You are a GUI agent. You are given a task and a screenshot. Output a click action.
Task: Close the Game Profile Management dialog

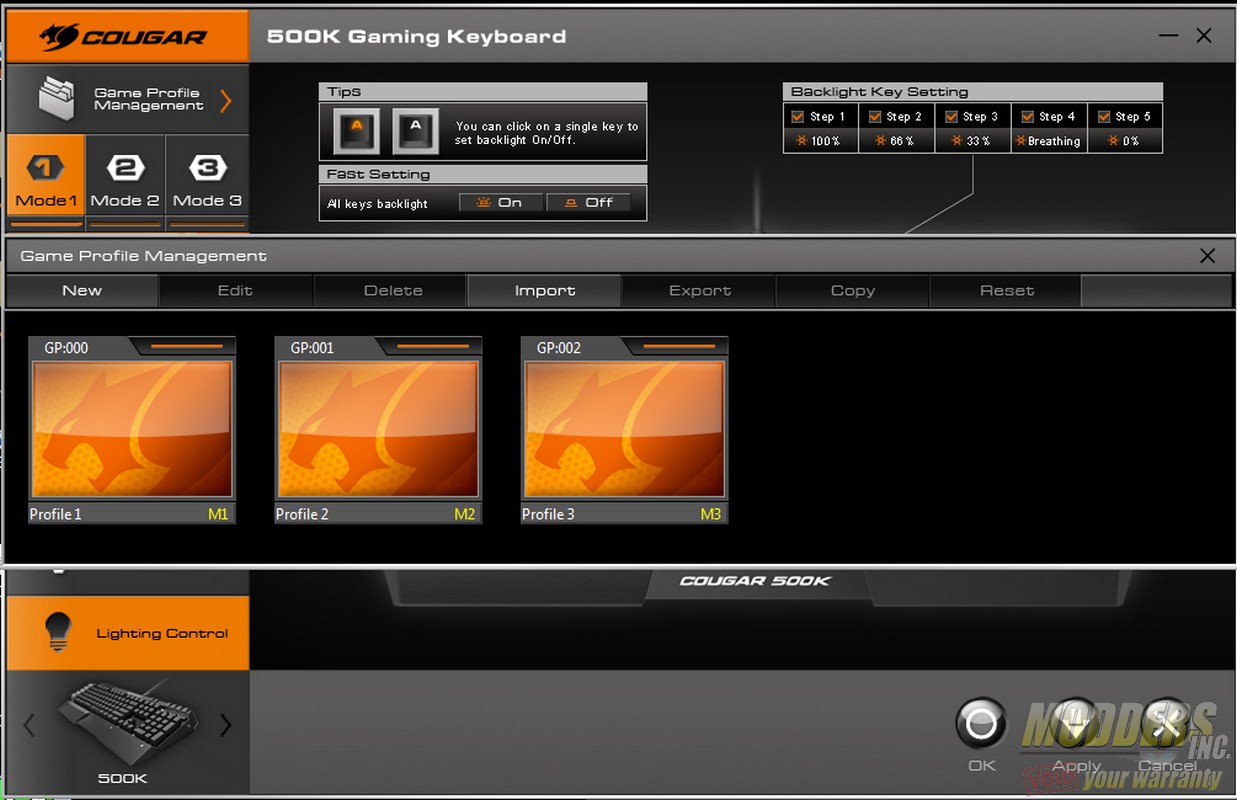click(1207, 256)
